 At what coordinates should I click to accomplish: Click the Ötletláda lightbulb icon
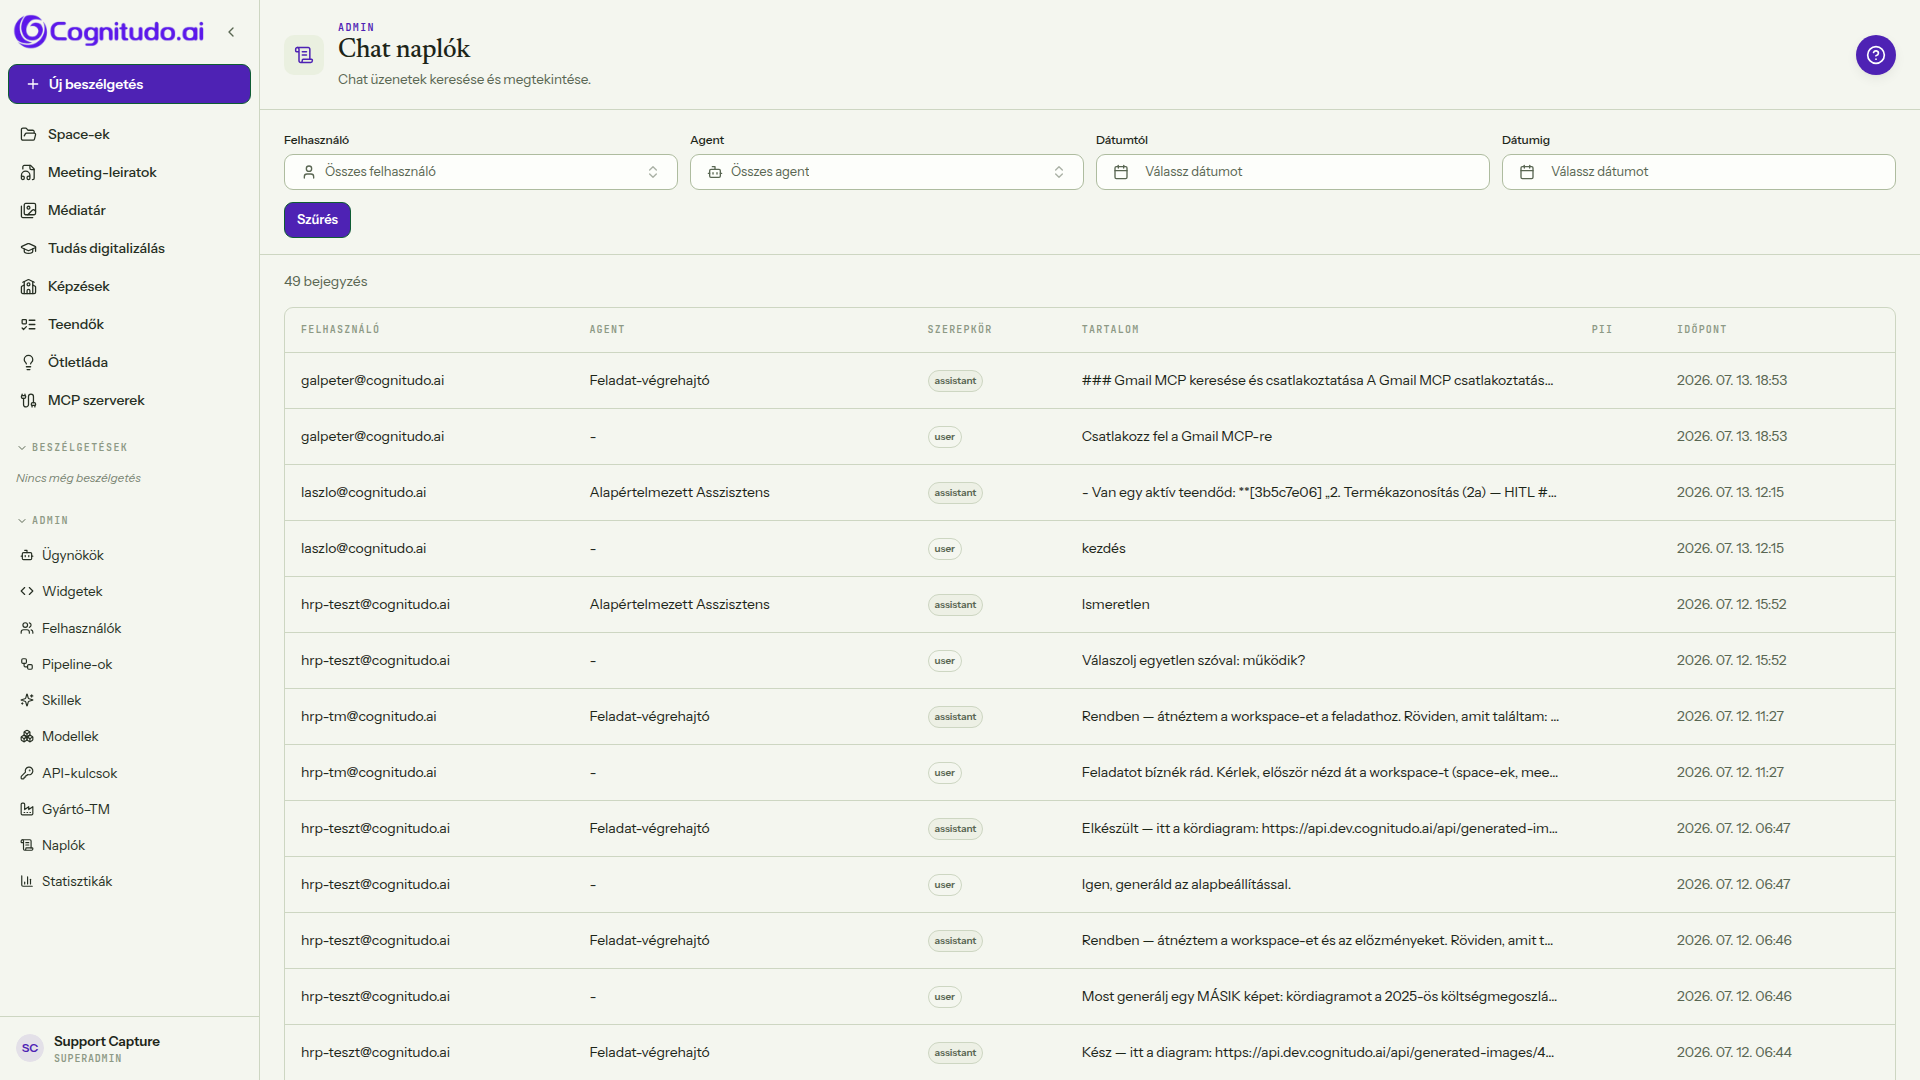tap(28, 362)
